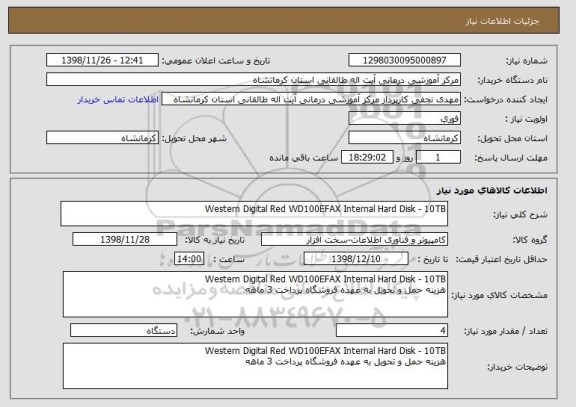Select the اولویت نیاز field showing فوری
Viewport: 576px width, 407px height.
(404, 119)
